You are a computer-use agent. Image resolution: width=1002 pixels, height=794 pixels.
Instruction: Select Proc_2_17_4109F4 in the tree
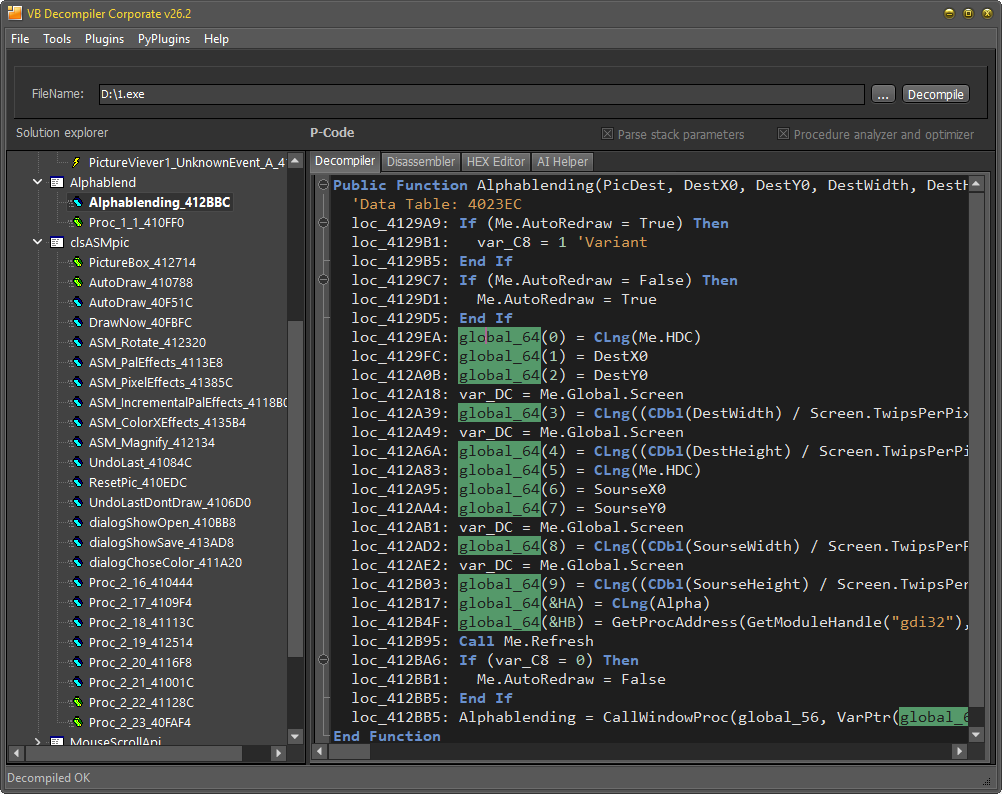[x=141, y=602]
